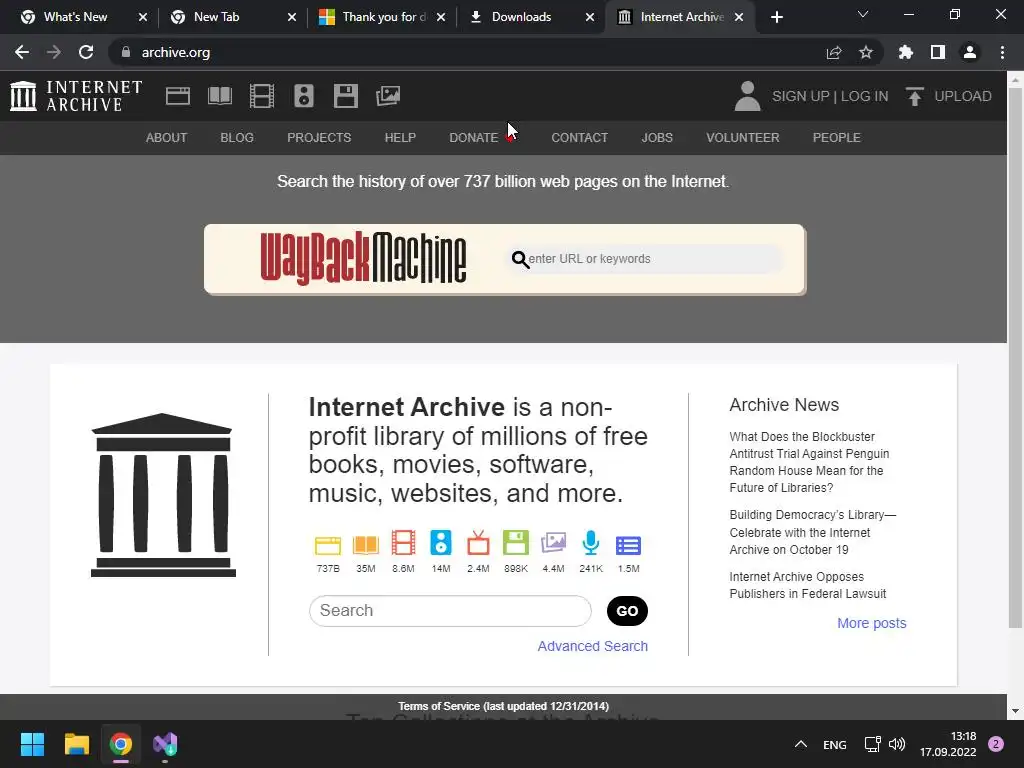Viewport: 1024px width, 768px height.
Task: Bookmark this page with star icon
Action: (866, 52)
